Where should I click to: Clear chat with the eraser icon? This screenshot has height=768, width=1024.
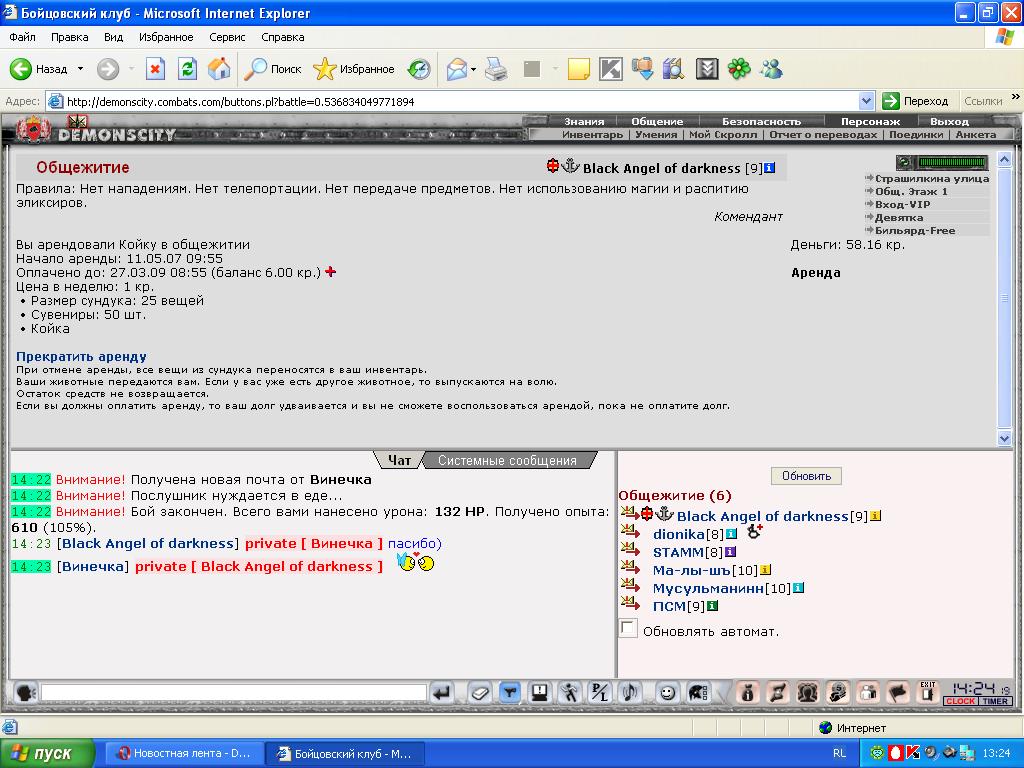tap(479, 692)
